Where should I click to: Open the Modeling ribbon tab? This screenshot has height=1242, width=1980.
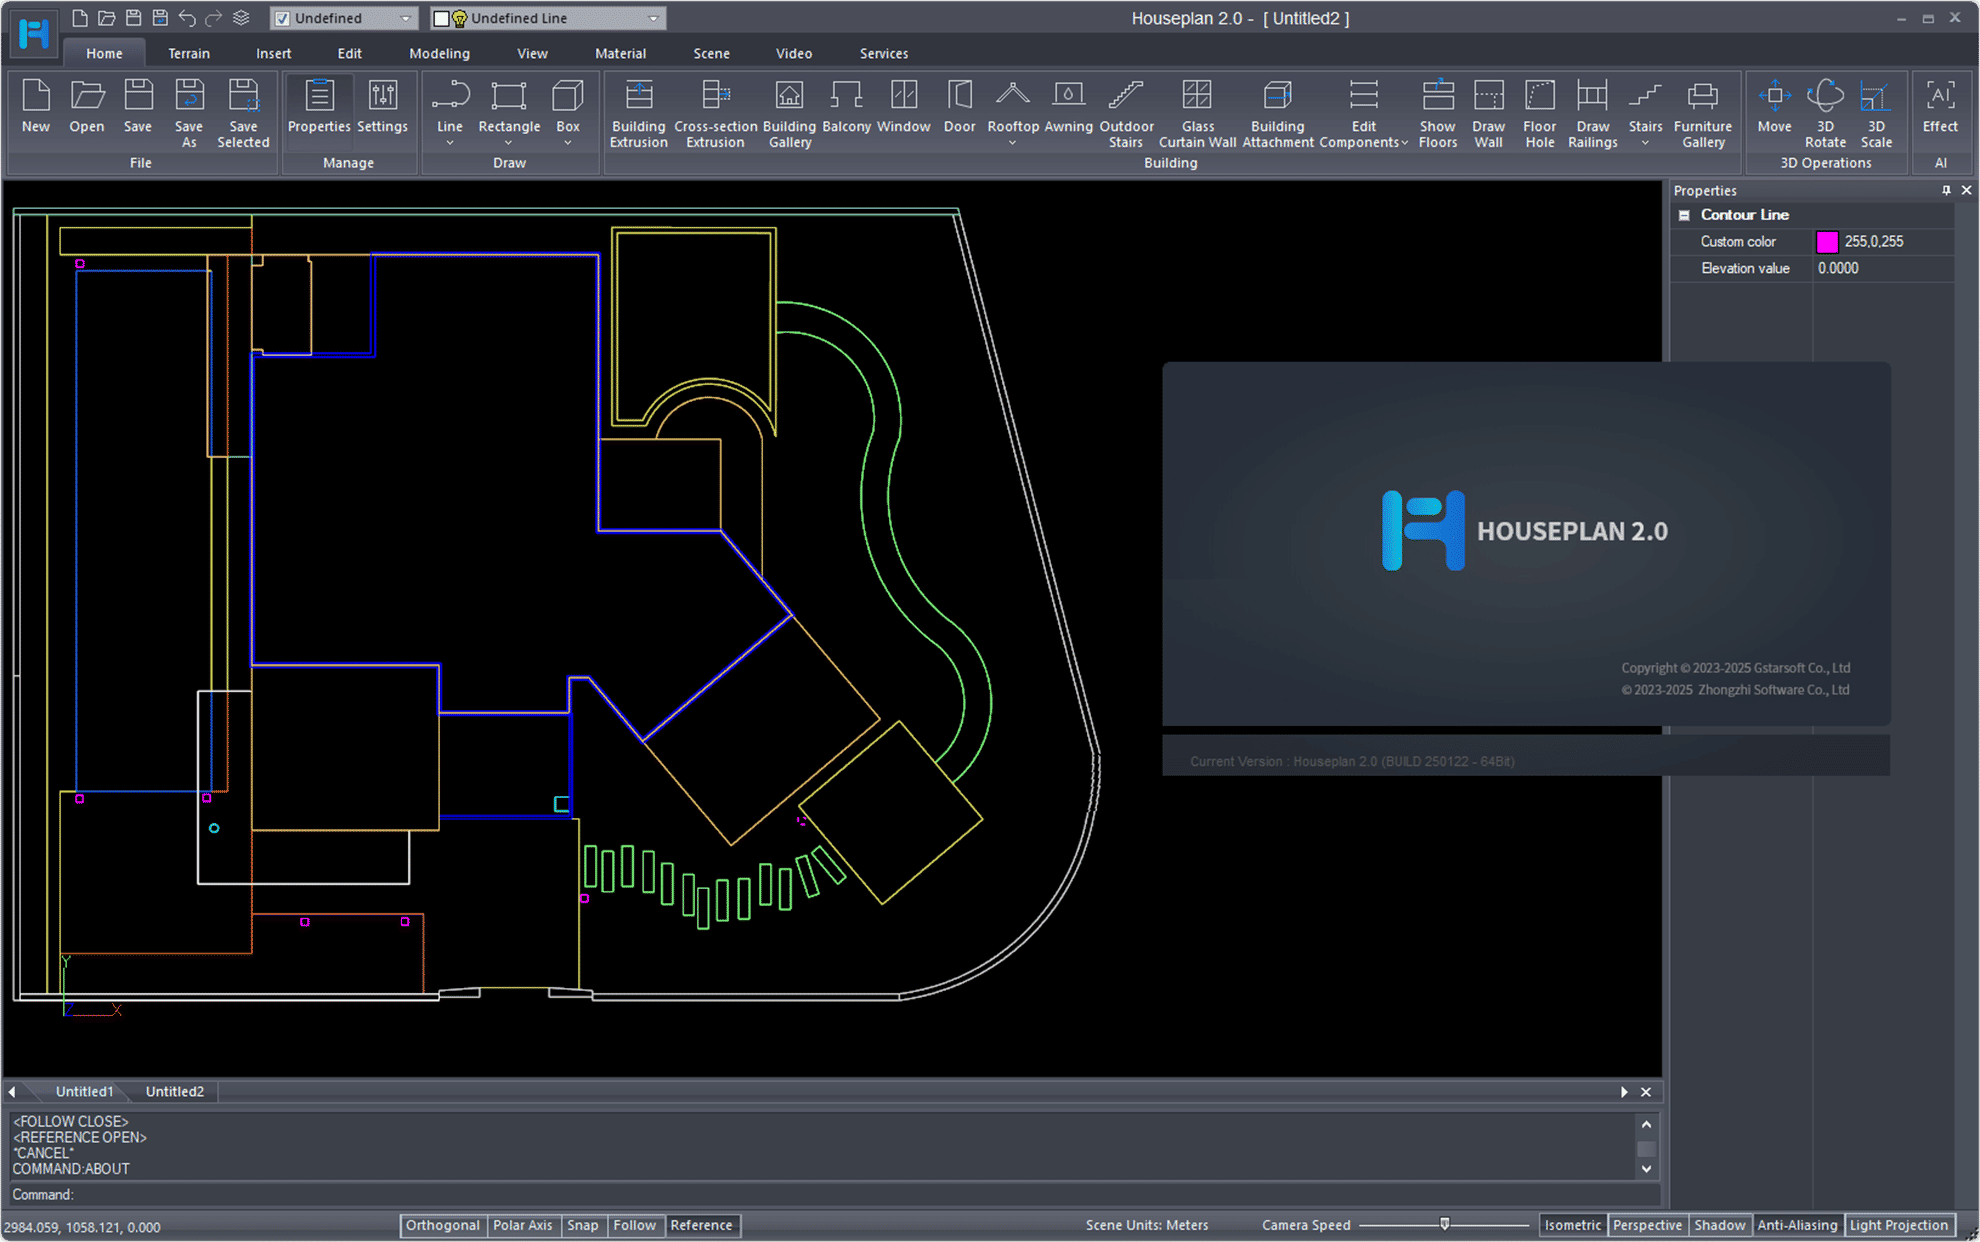click(x=439, y=53)
